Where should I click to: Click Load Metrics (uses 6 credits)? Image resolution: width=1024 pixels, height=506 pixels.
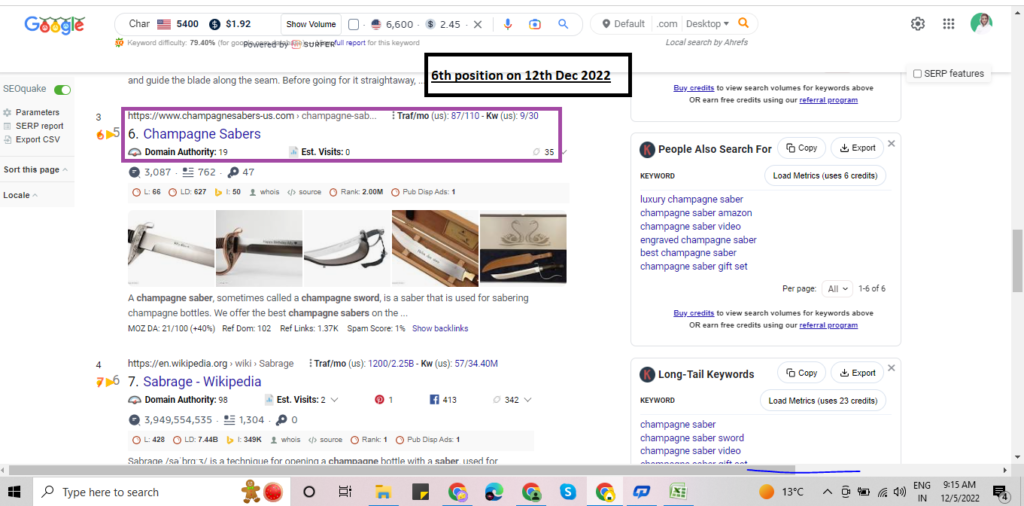(x=825, y=176)
